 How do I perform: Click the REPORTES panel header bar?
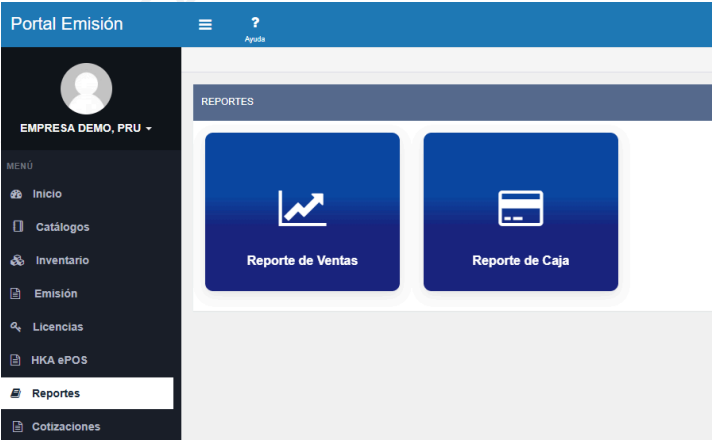[450, 101]
